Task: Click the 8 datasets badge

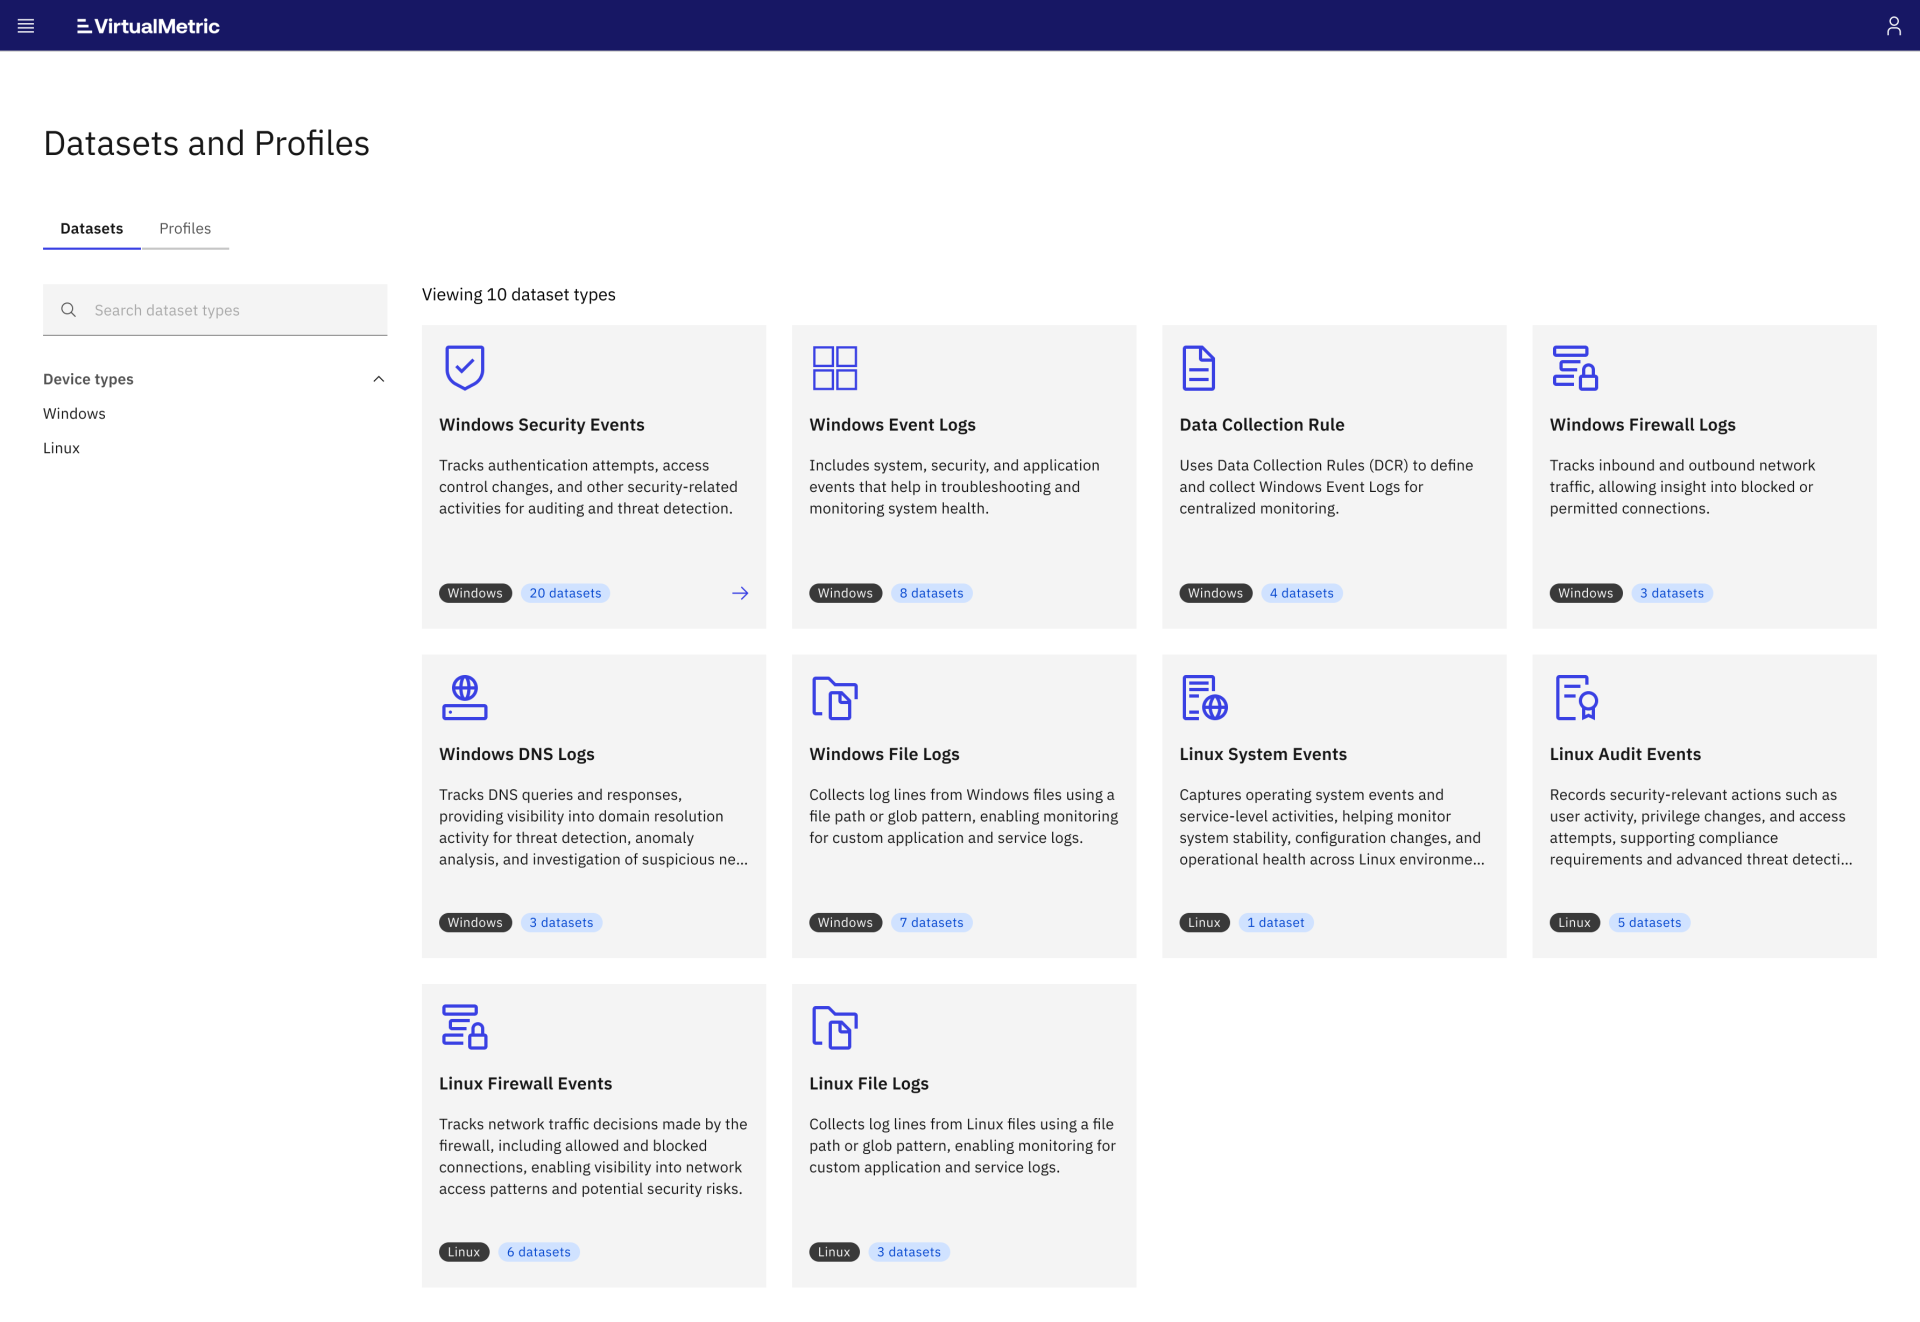Action: [931, 593]
